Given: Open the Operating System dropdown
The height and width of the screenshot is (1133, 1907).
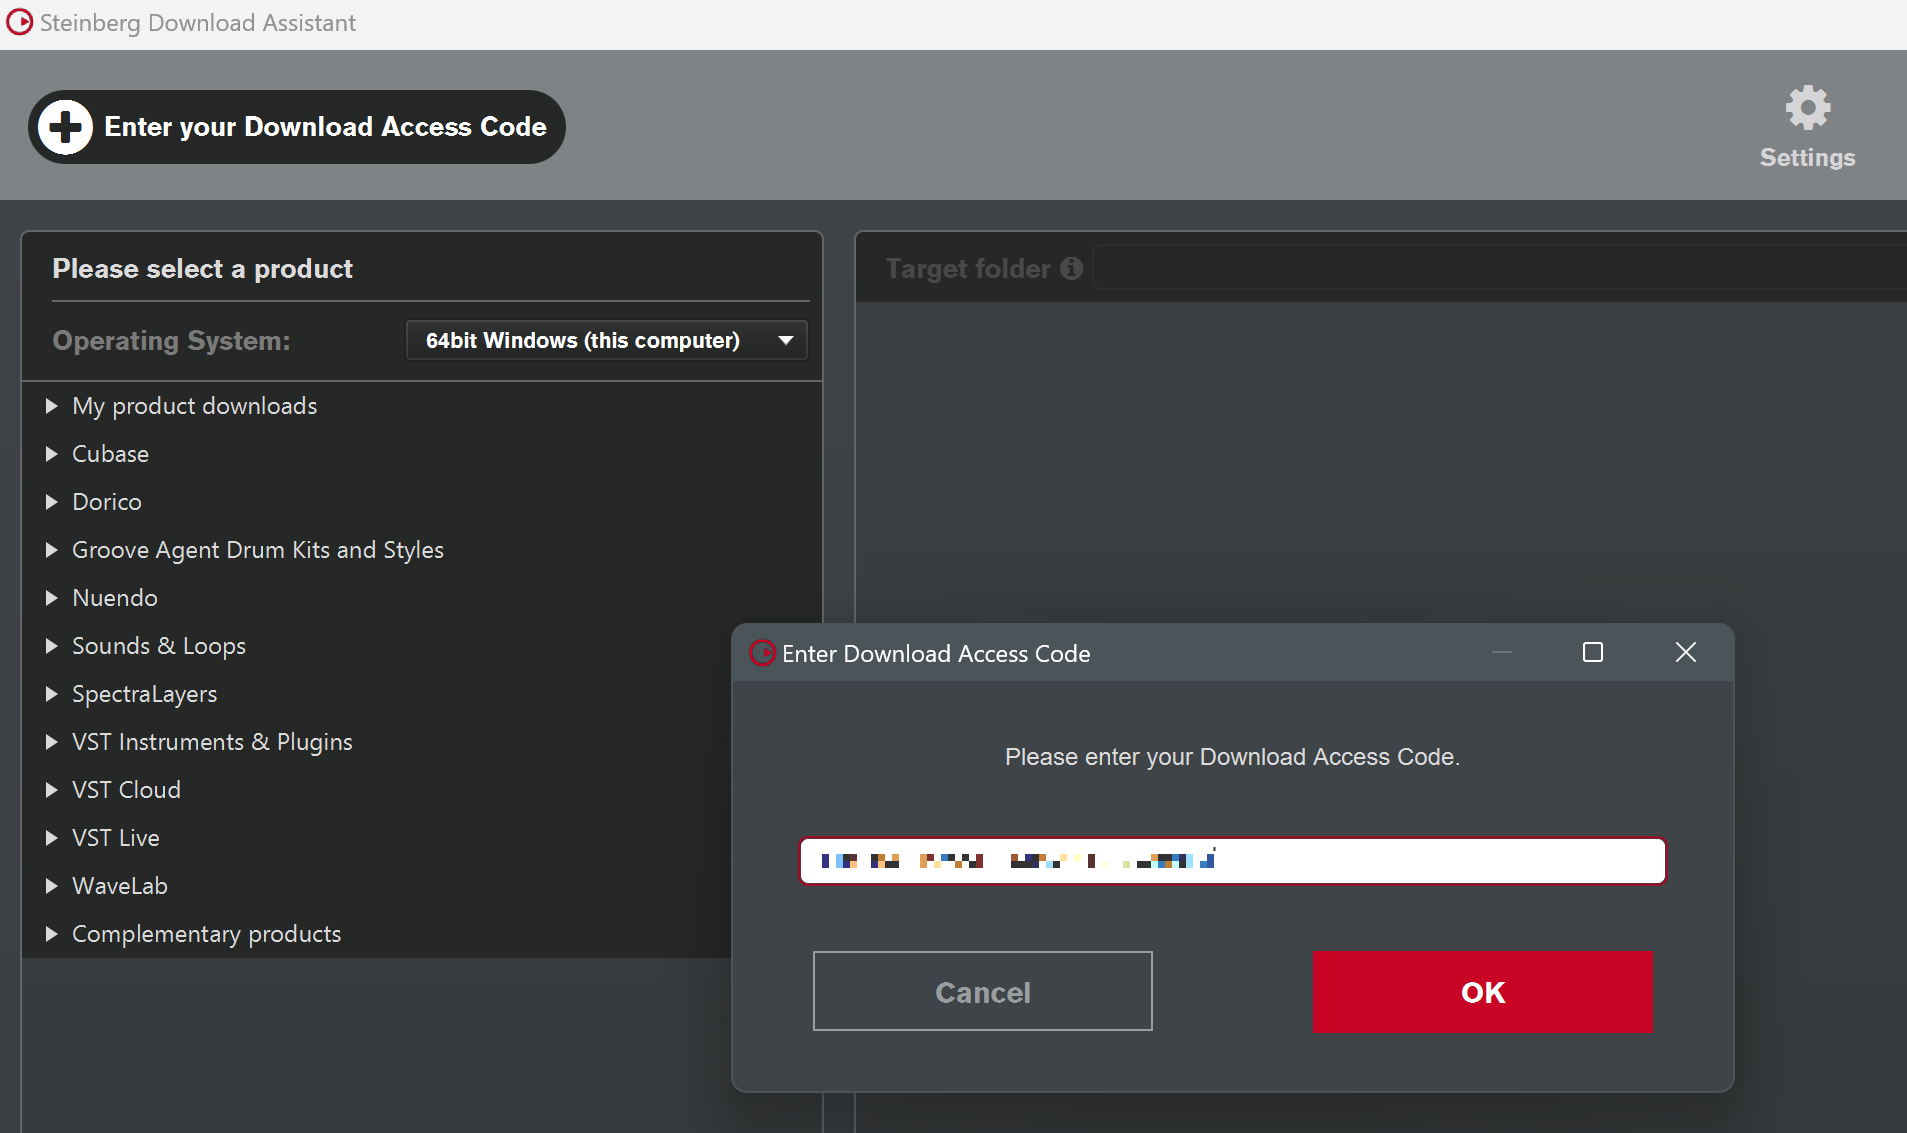Looking at the screenshot, I should pyautogui.click(x=605, y=340).
